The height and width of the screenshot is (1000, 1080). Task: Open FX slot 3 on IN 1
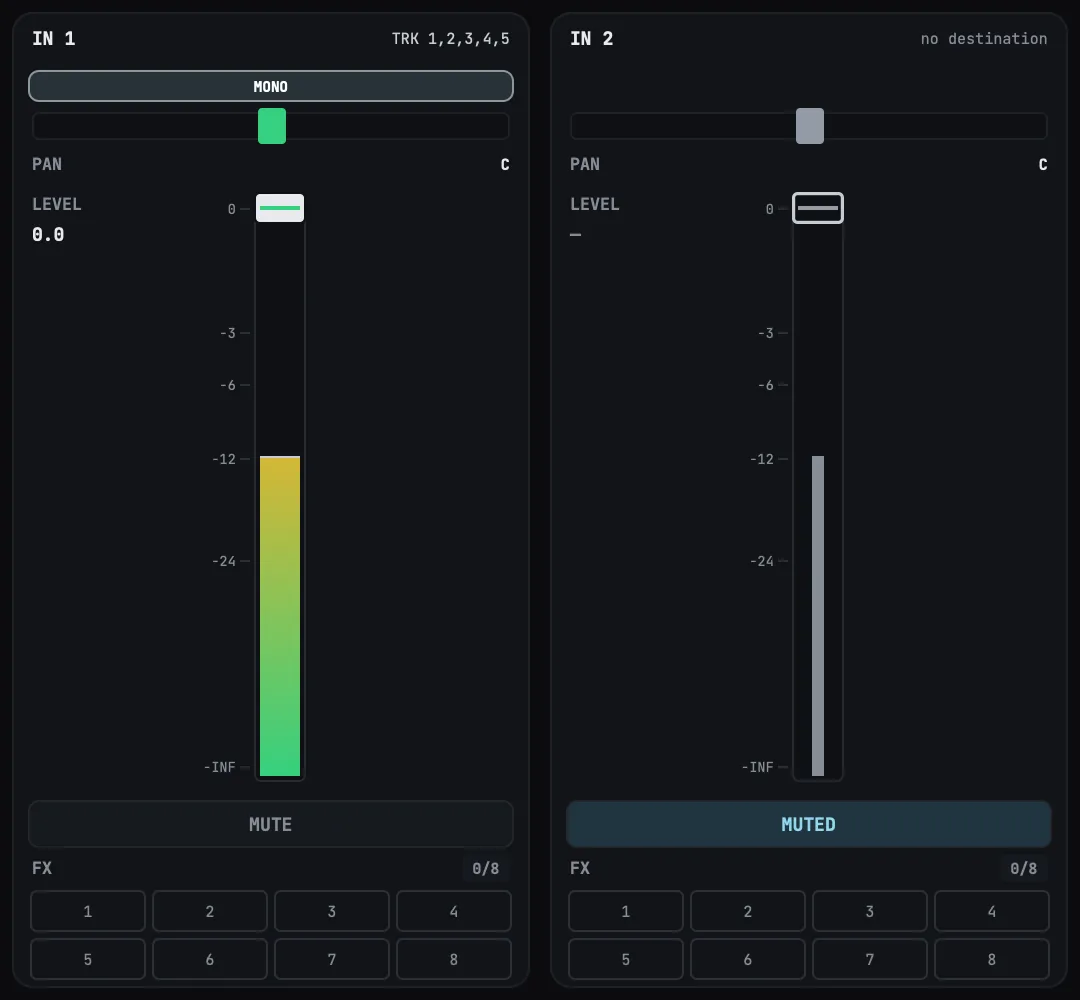click(331, 911)
